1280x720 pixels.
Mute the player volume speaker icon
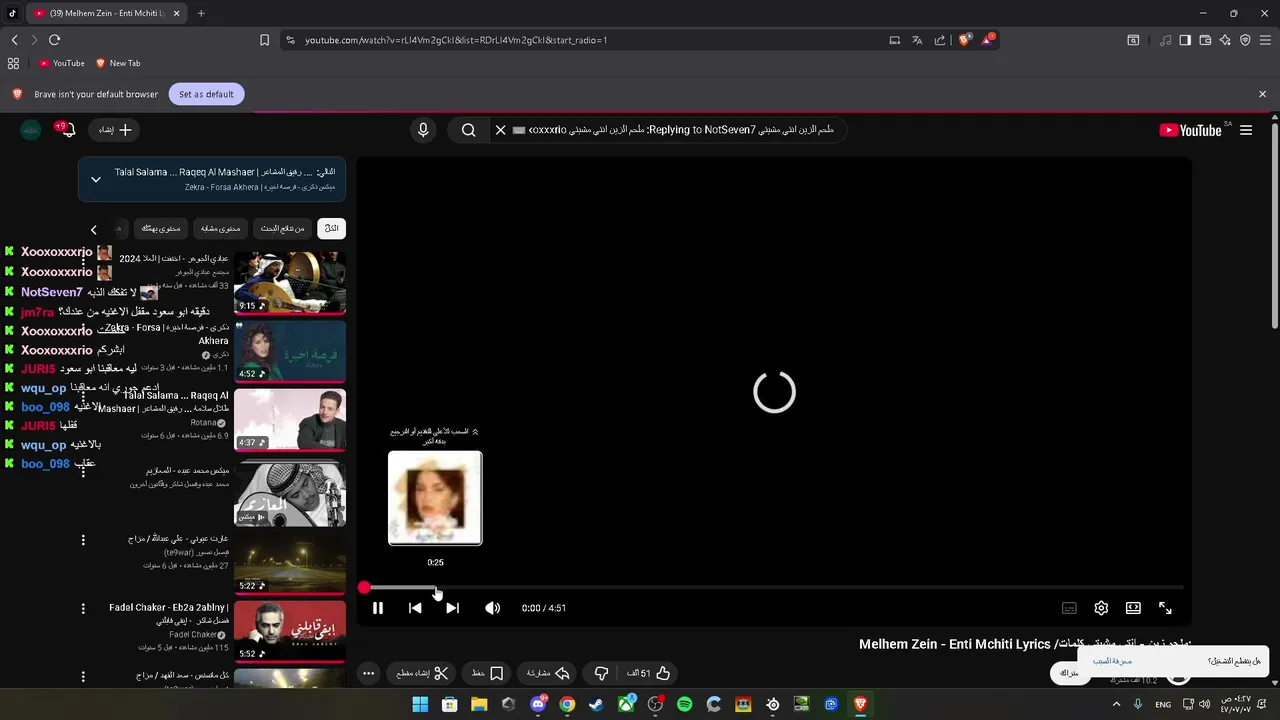click(492, 608)
